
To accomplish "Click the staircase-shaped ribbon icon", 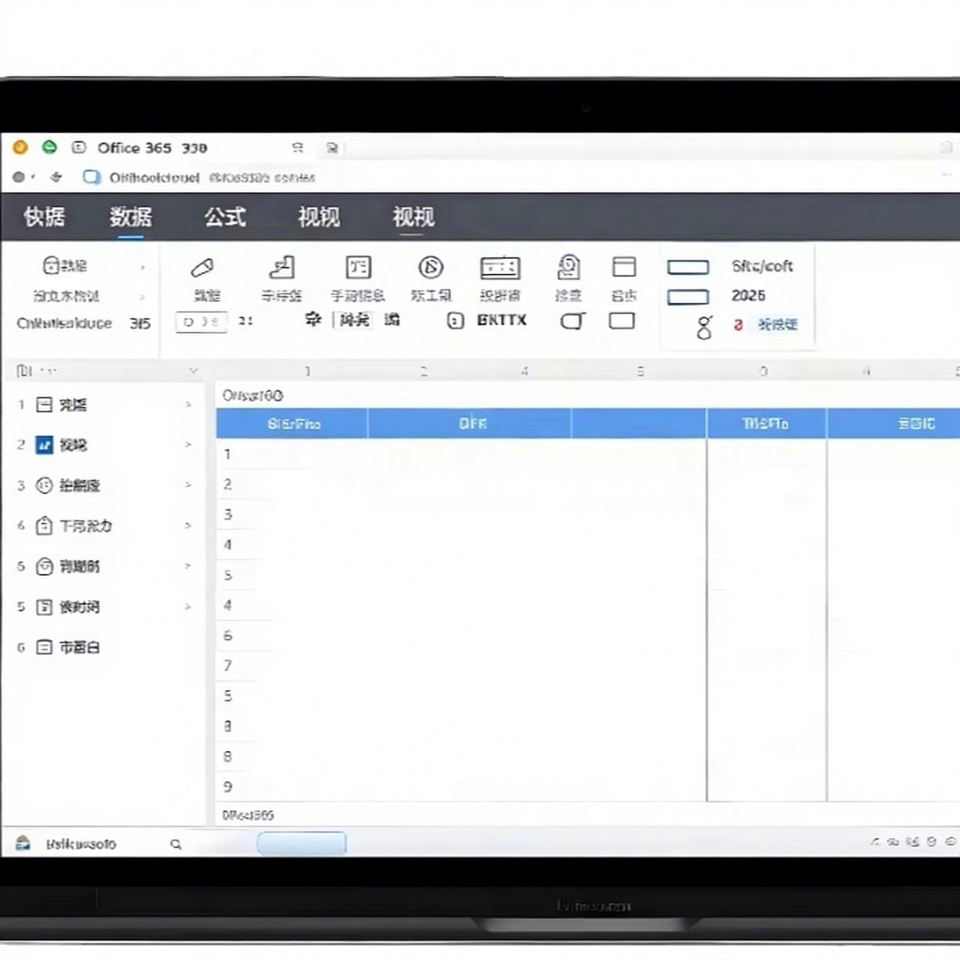I will point(282,268).
